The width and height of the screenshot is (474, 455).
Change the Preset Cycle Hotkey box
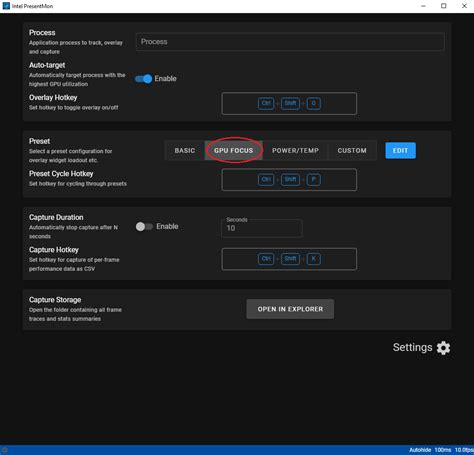tap(289, 180)
